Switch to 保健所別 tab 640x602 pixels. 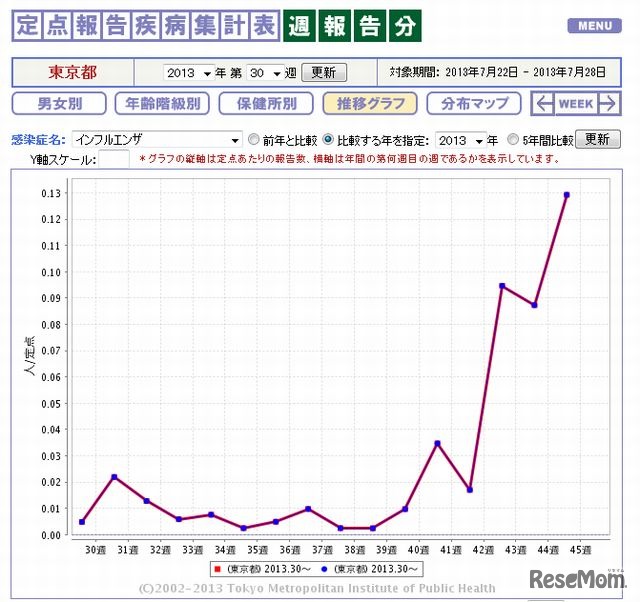[x=266, y=104]
